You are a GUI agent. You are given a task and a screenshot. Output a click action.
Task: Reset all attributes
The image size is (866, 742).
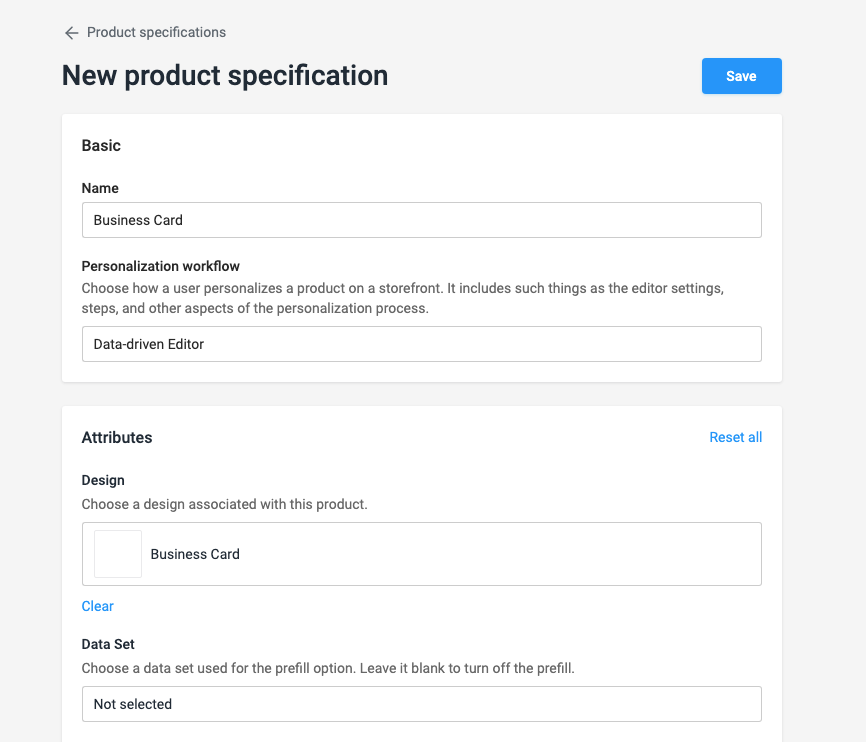tap(735, 437)
